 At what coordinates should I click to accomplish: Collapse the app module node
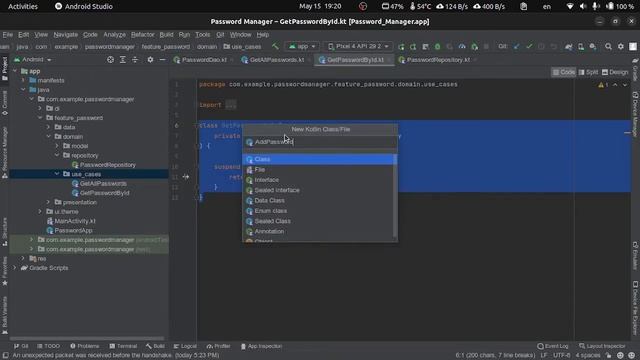click(15, 71)
